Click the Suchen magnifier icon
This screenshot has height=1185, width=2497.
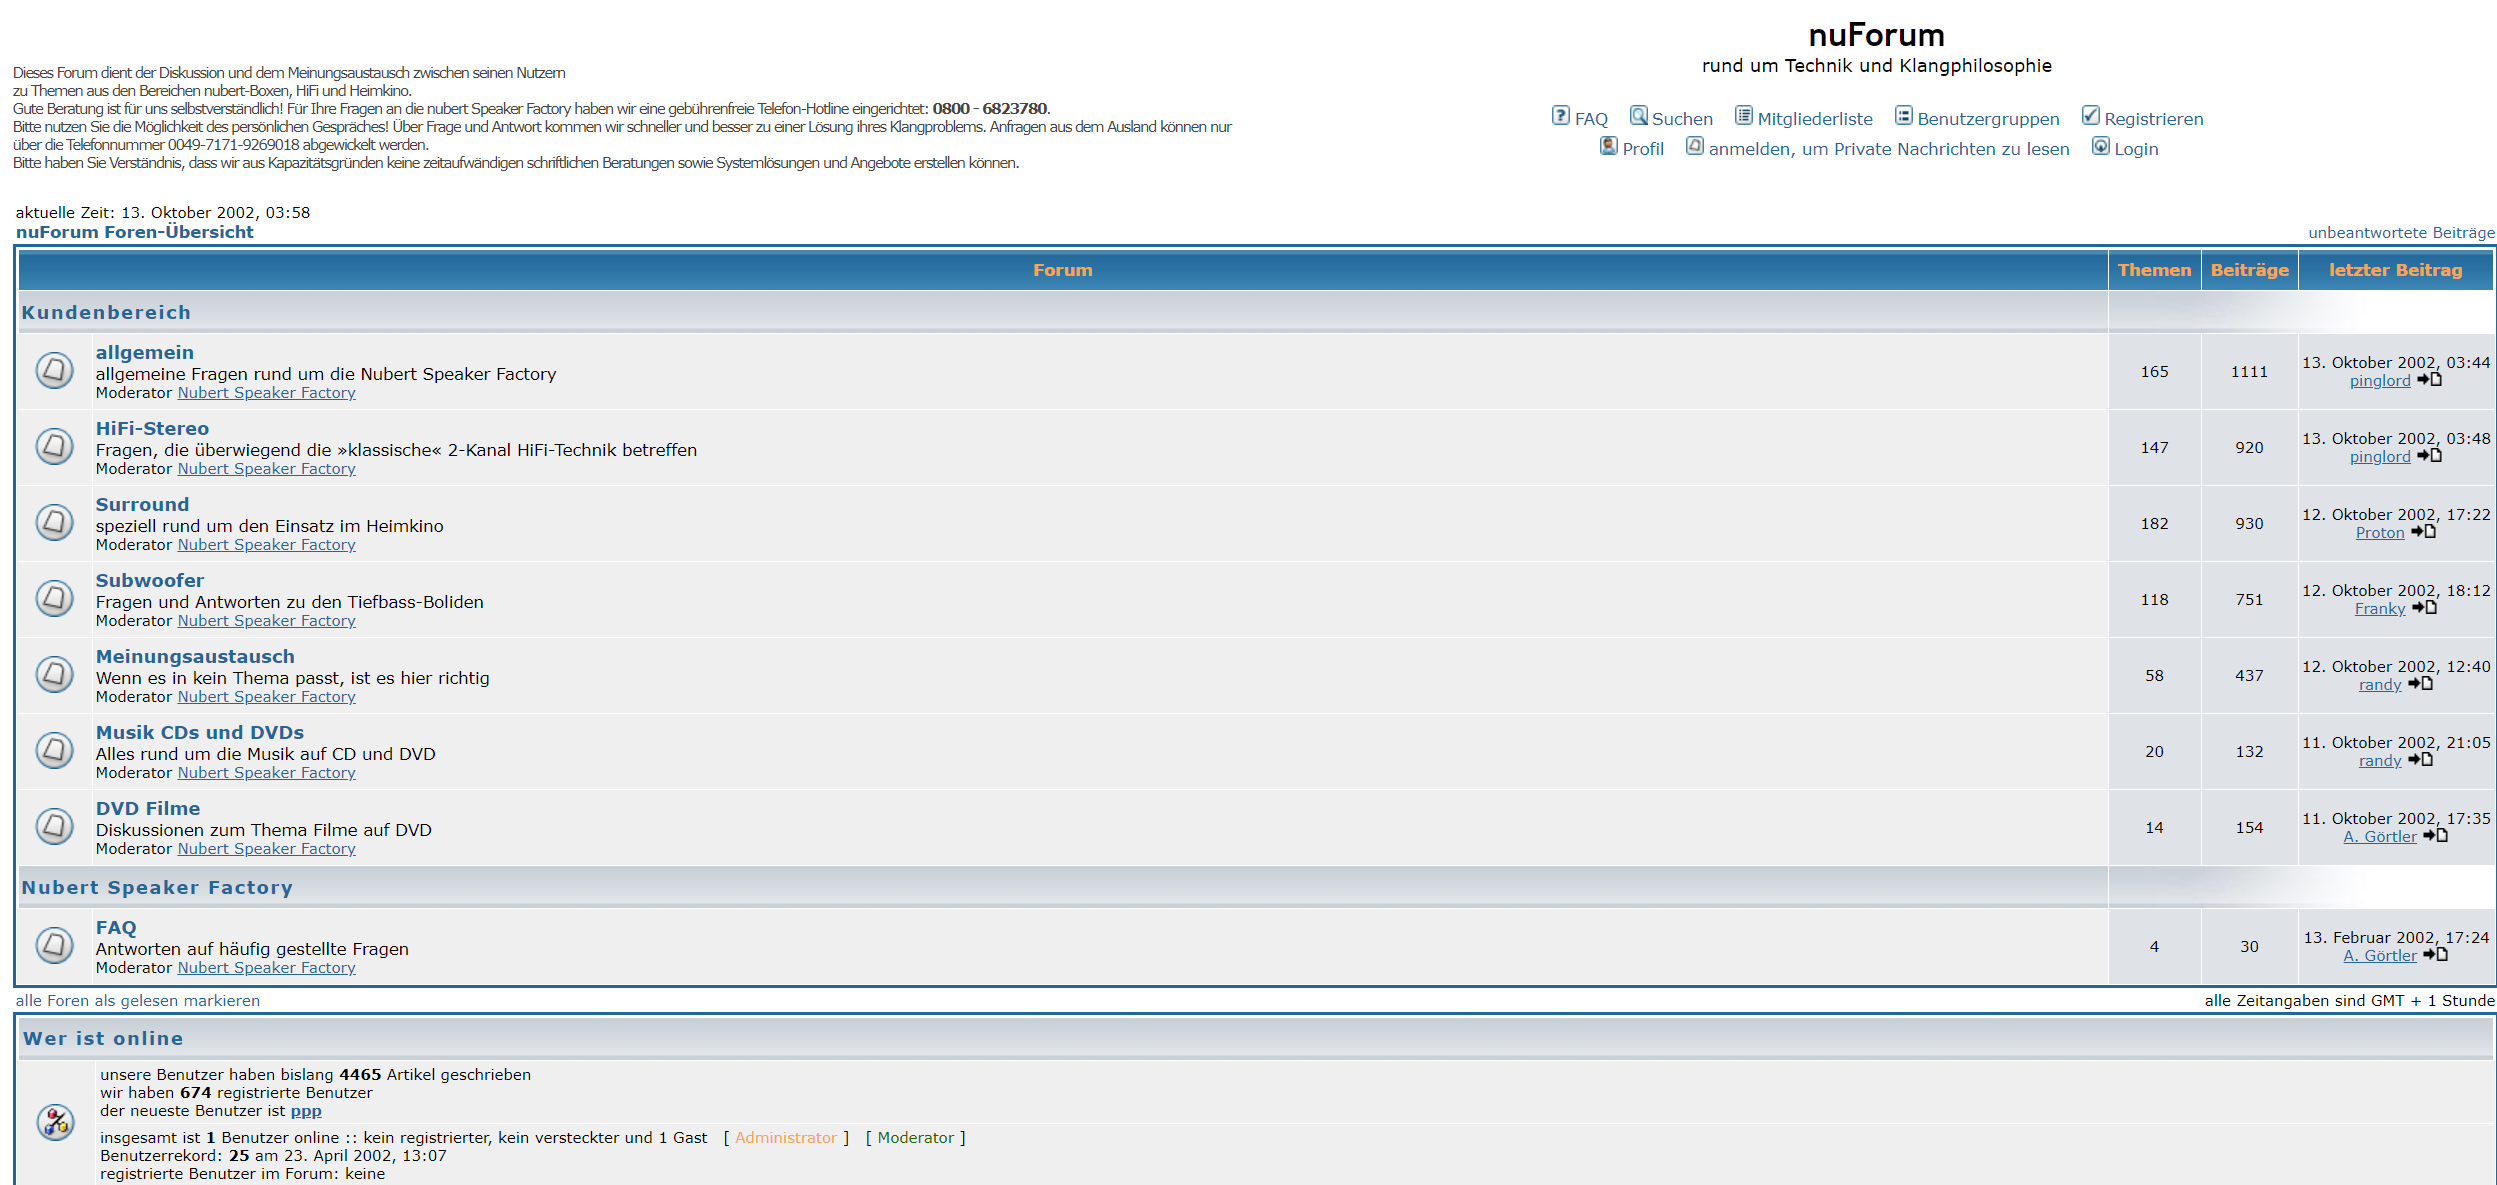[1638, 116]
